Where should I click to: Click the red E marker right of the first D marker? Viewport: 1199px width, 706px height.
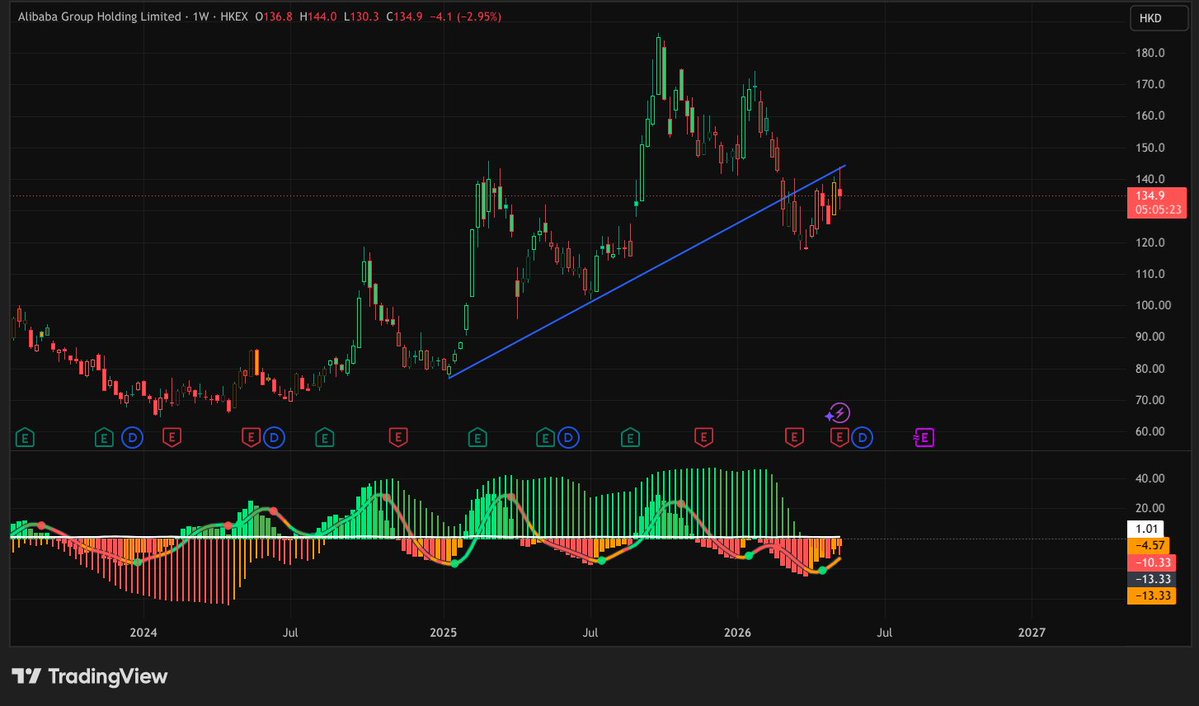coord(171,438)
